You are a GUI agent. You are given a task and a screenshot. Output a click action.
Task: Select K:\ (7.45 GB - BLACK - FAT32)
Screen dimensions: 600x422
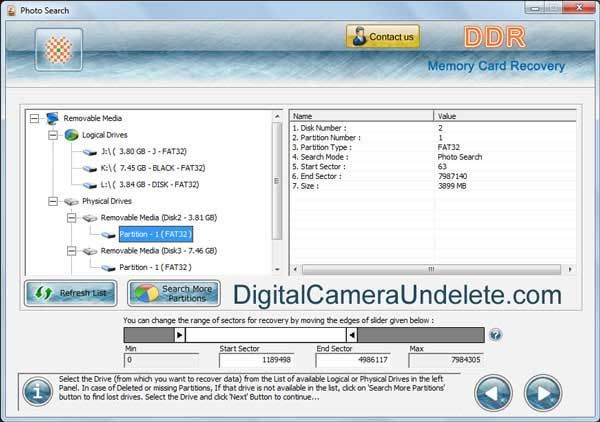click(x=153, y=168)
